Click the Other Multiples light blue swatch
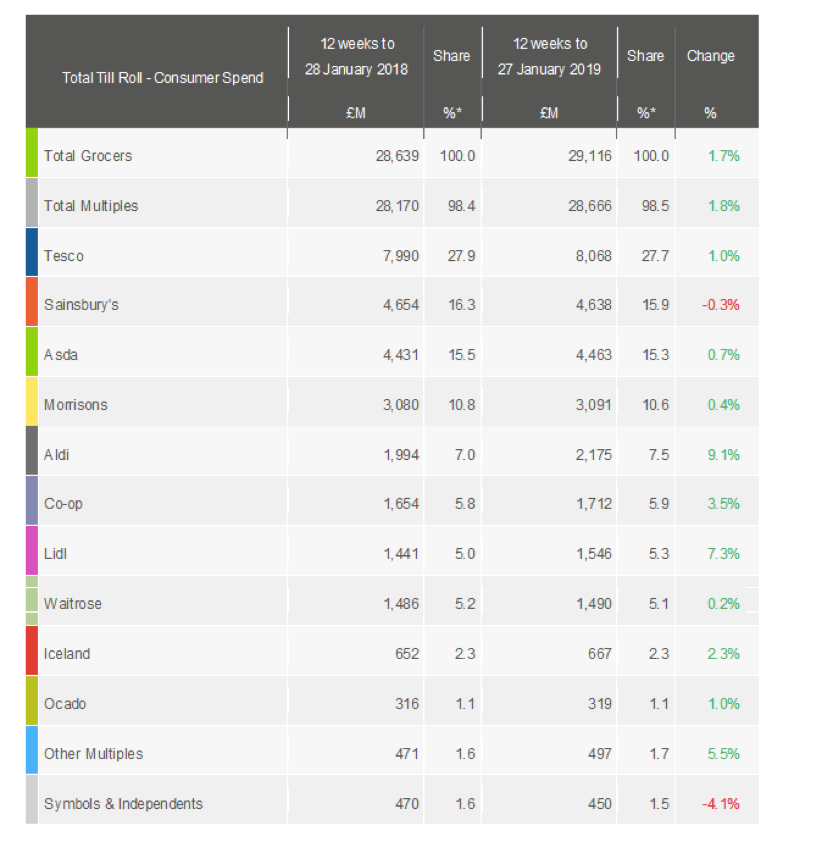The image size is (831, 841). (32, 752)
